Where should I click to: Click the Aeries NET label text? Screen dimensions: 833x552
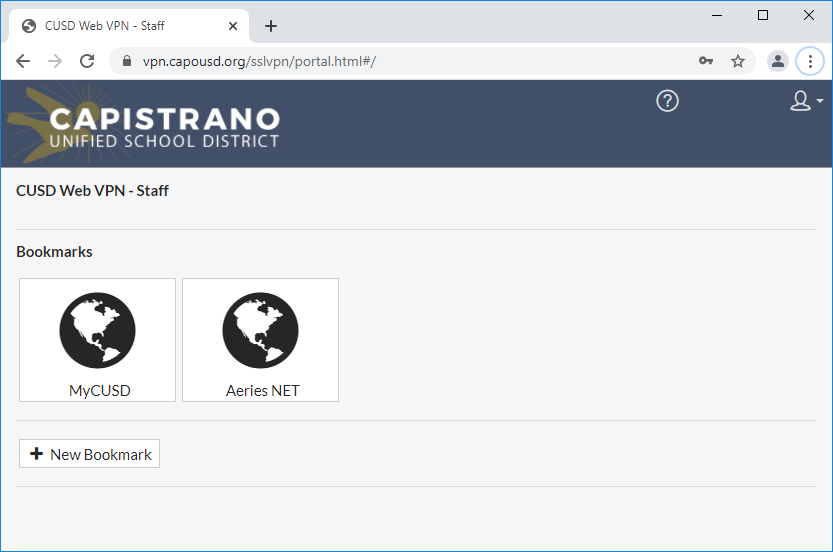[262, 391]
